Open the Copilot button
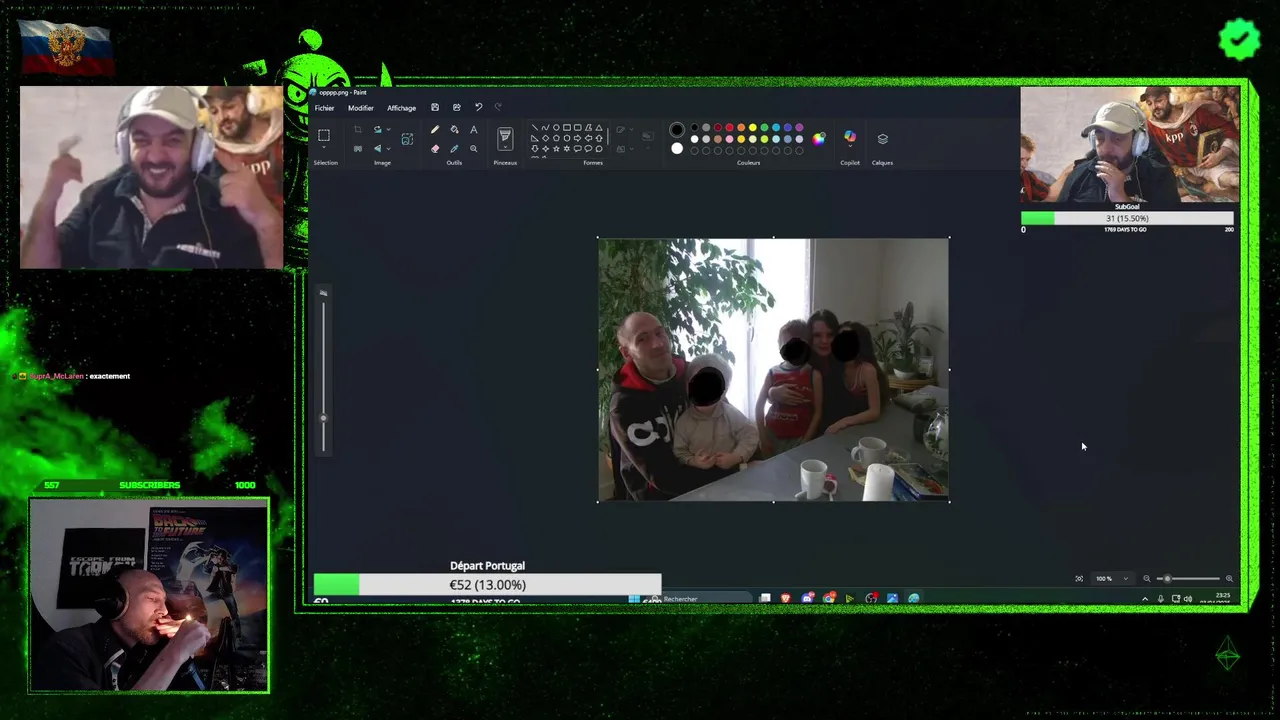 849,135
